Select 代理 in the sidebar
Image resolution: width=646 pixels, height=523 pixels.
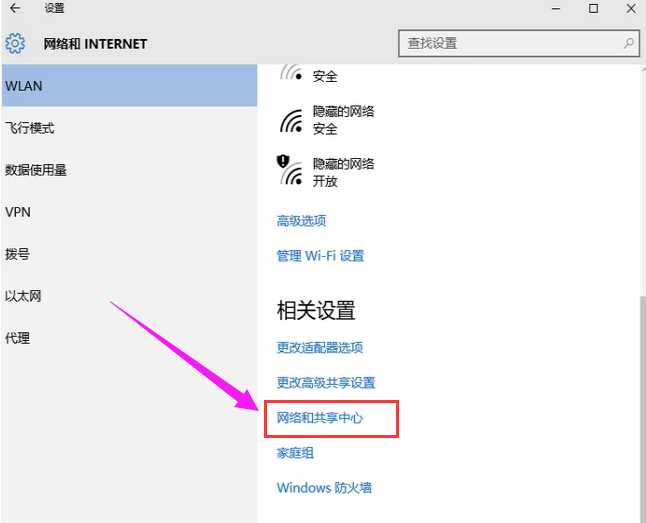[x=18, y=338]
